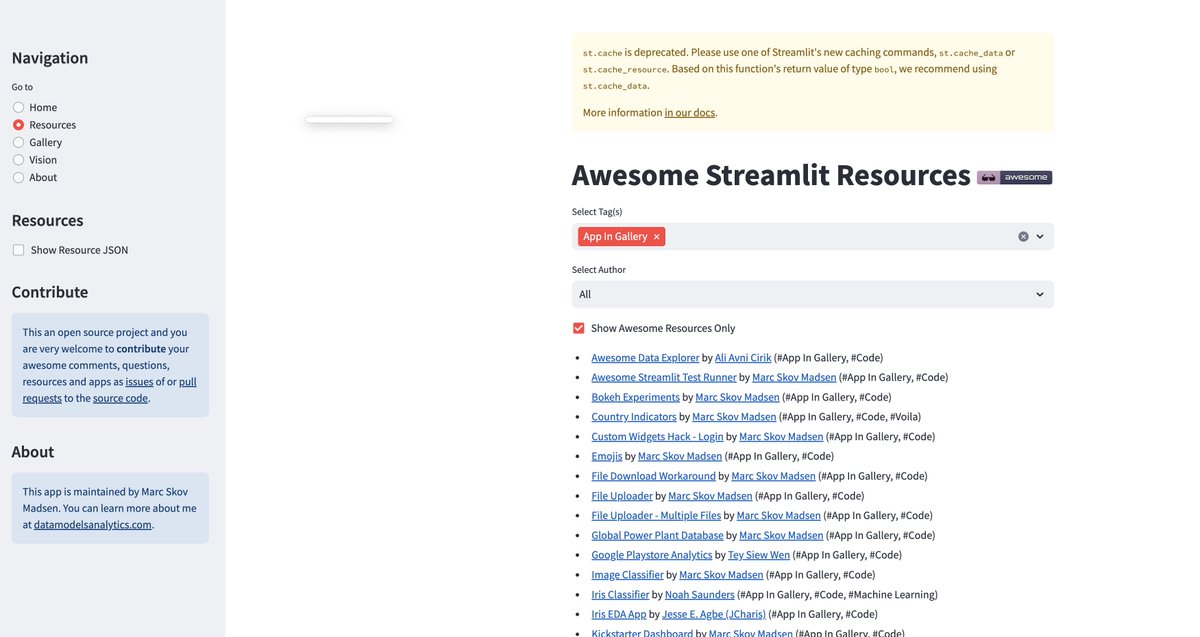Open Tey Siew Wen author link
The width and height of the screenshot is (1200, 637).
point(759,555)
